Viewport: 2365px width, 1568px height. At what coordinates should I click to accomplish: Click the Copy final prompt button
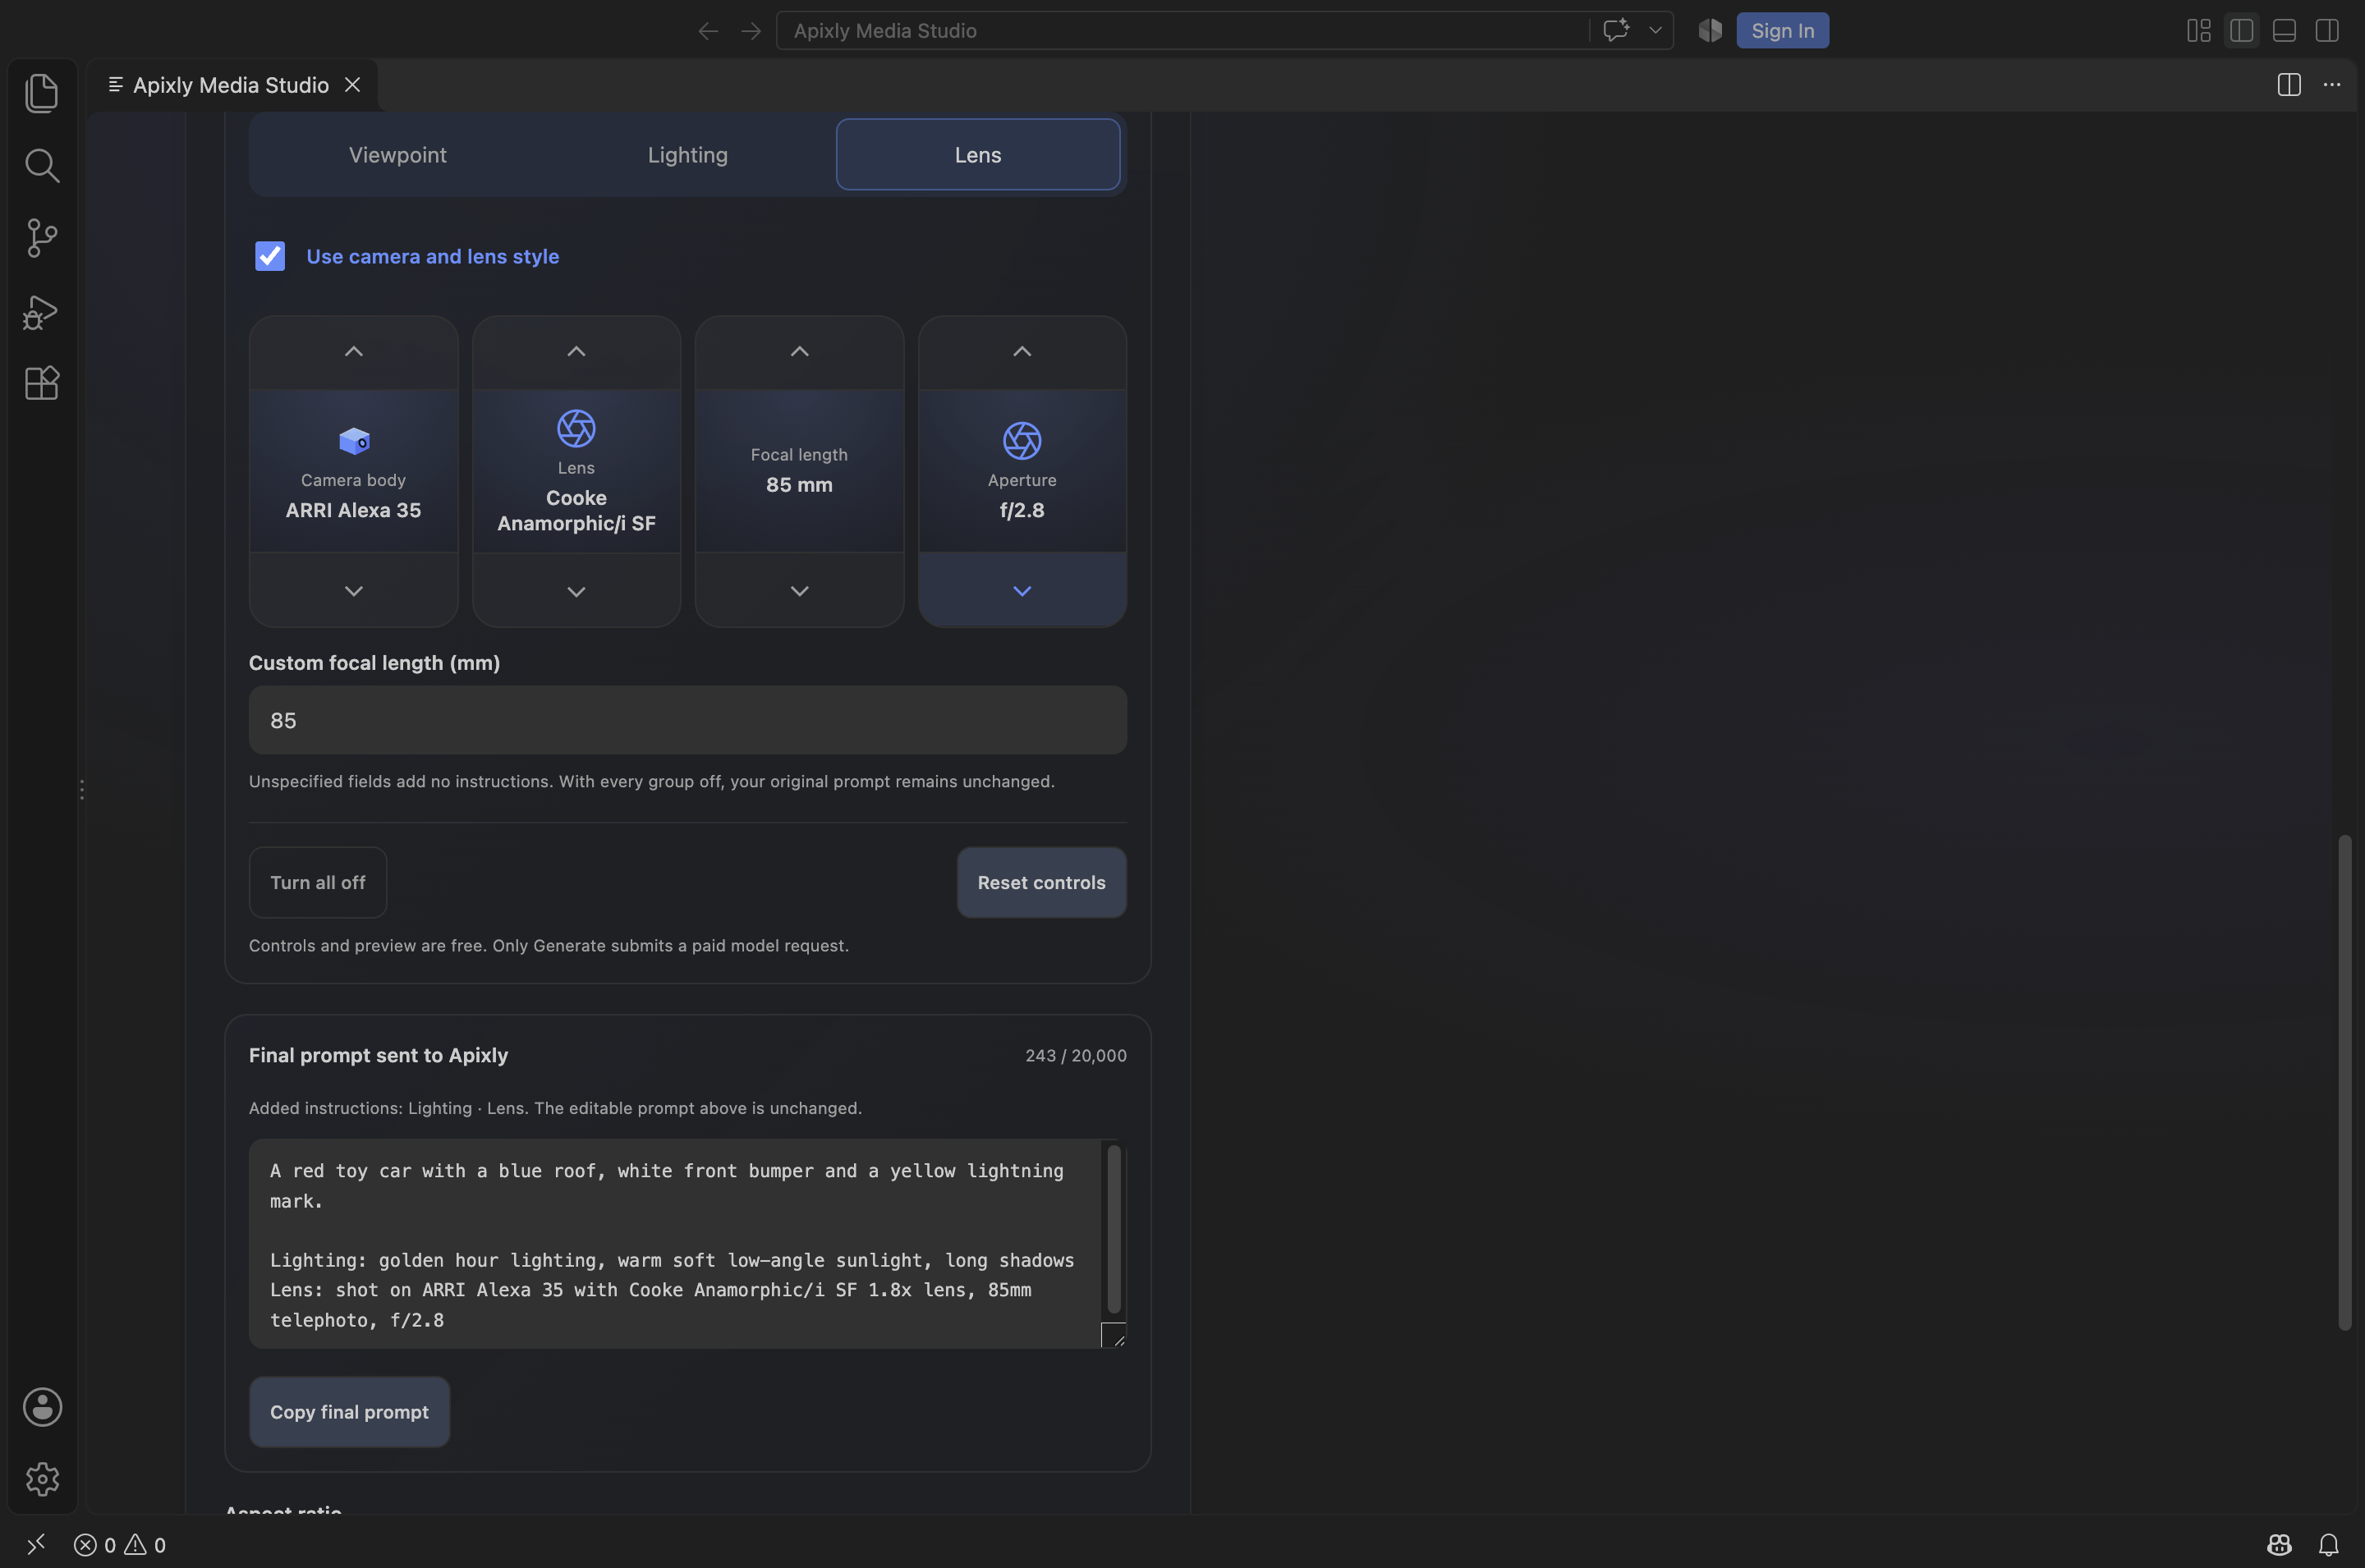pos(349,1412)
